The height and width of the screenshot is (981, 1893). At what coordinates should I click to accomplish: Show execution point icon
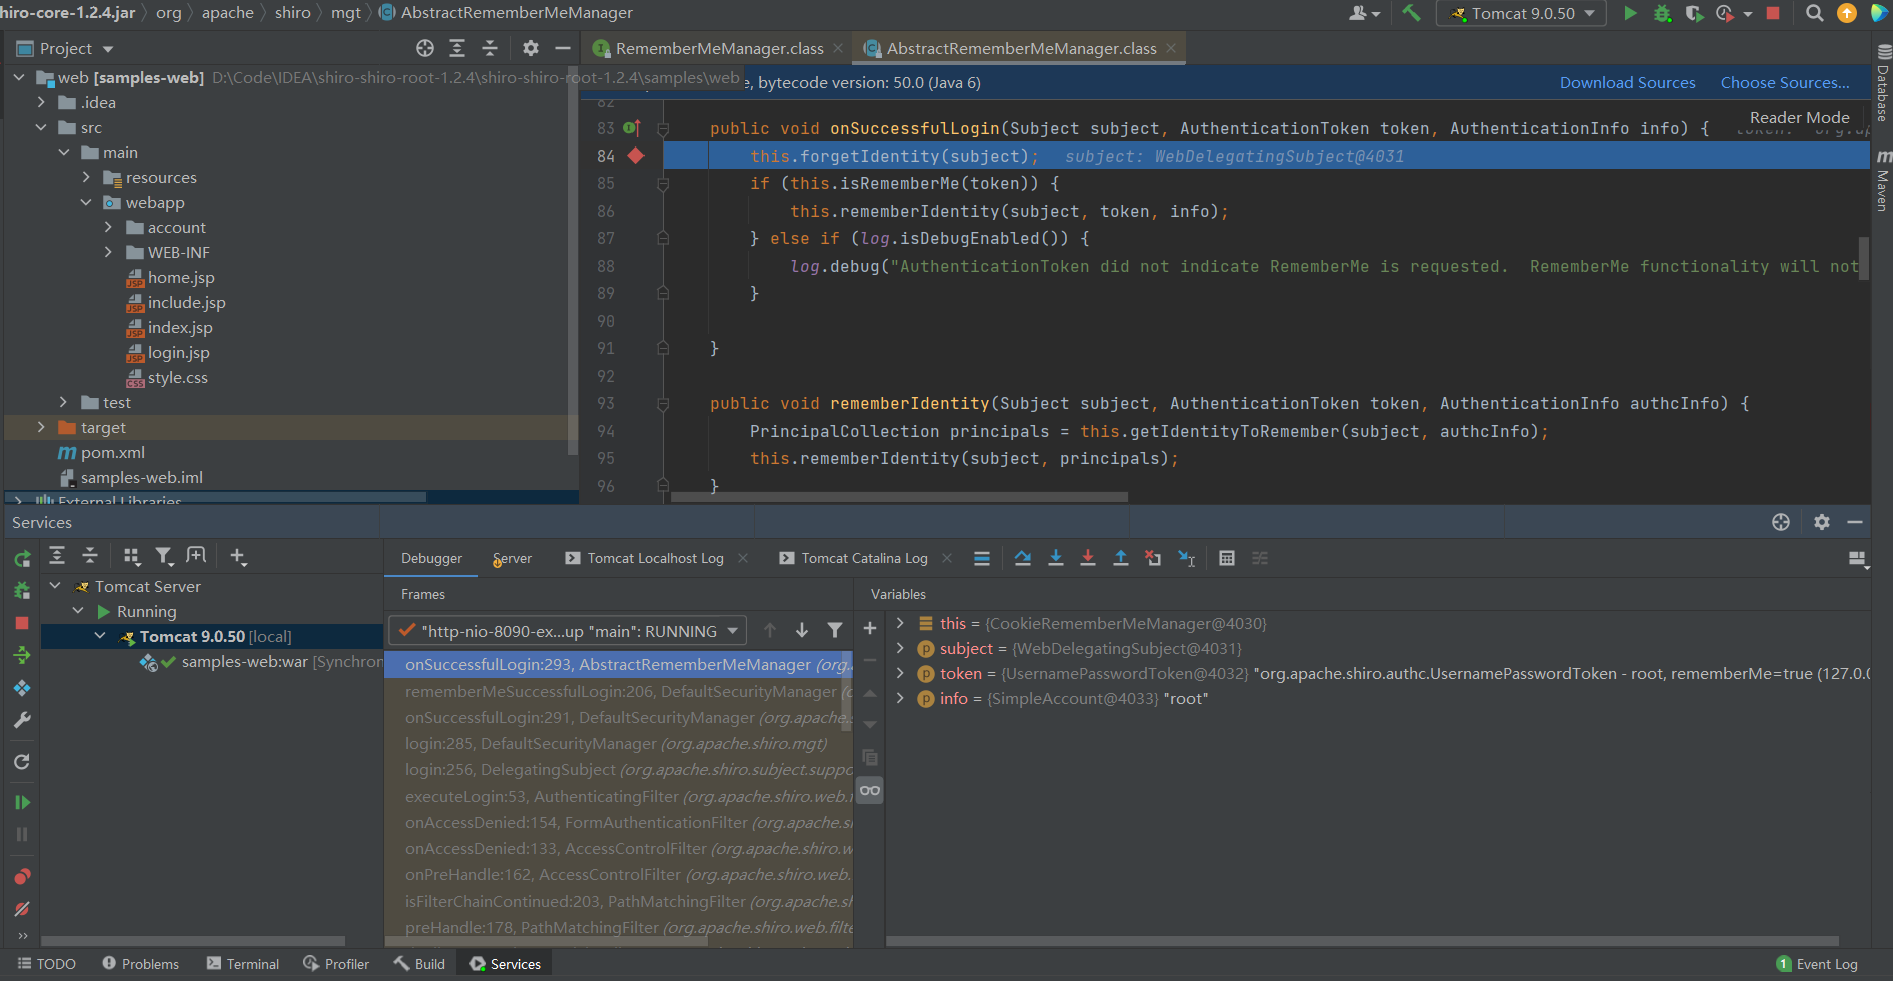click(982, 558)
